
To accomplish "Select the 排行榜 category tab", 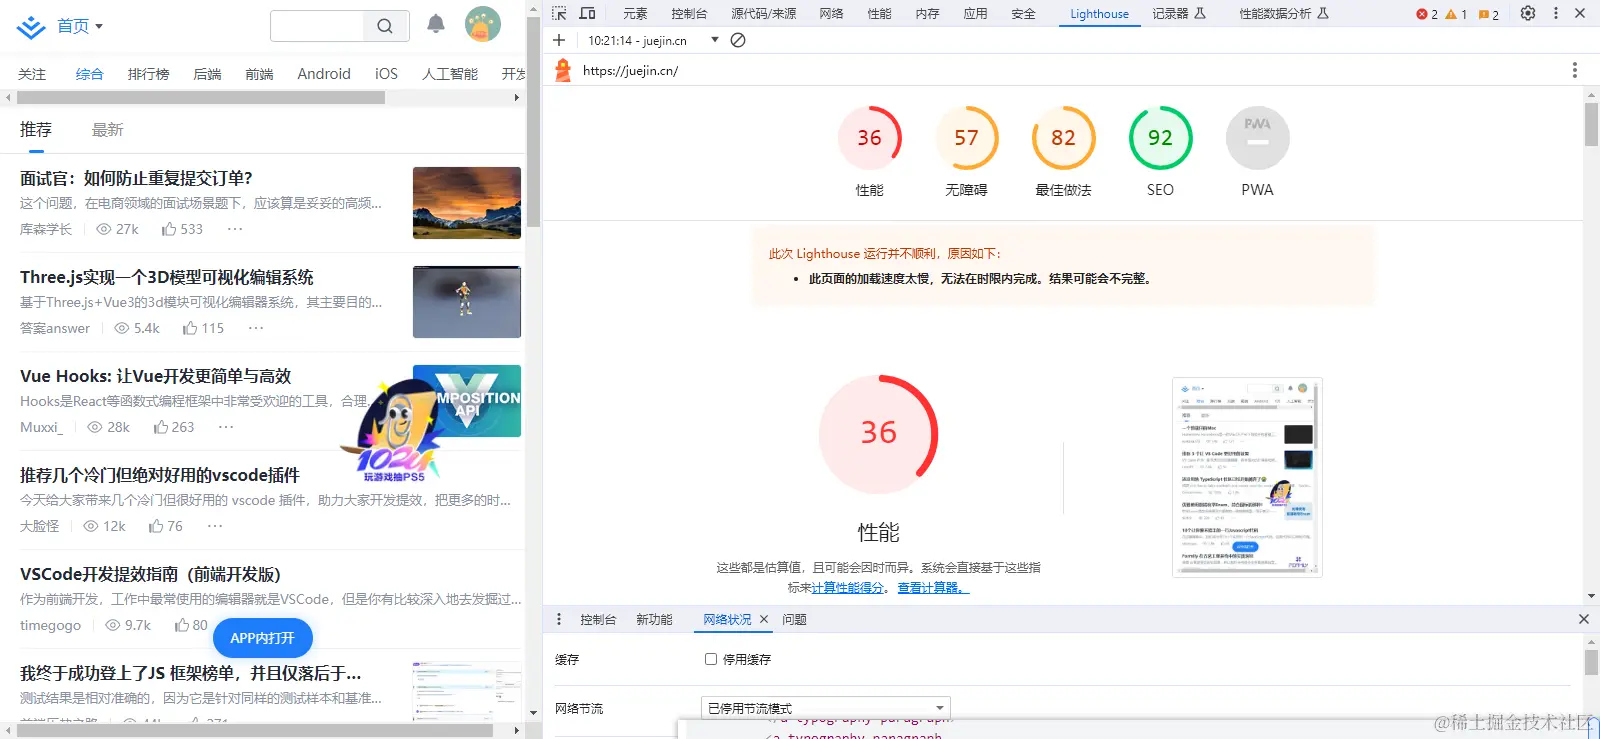I will tap(148, 74).
